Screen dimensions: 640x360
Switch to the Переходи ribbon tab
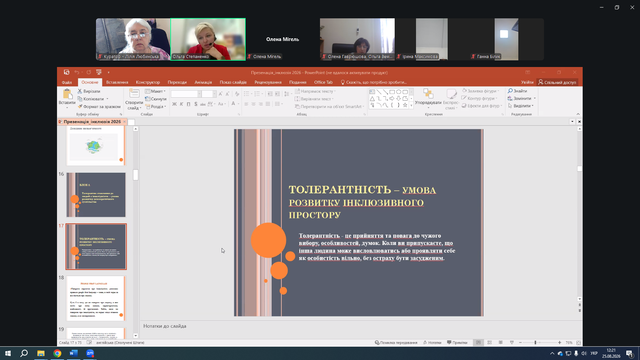177,82
